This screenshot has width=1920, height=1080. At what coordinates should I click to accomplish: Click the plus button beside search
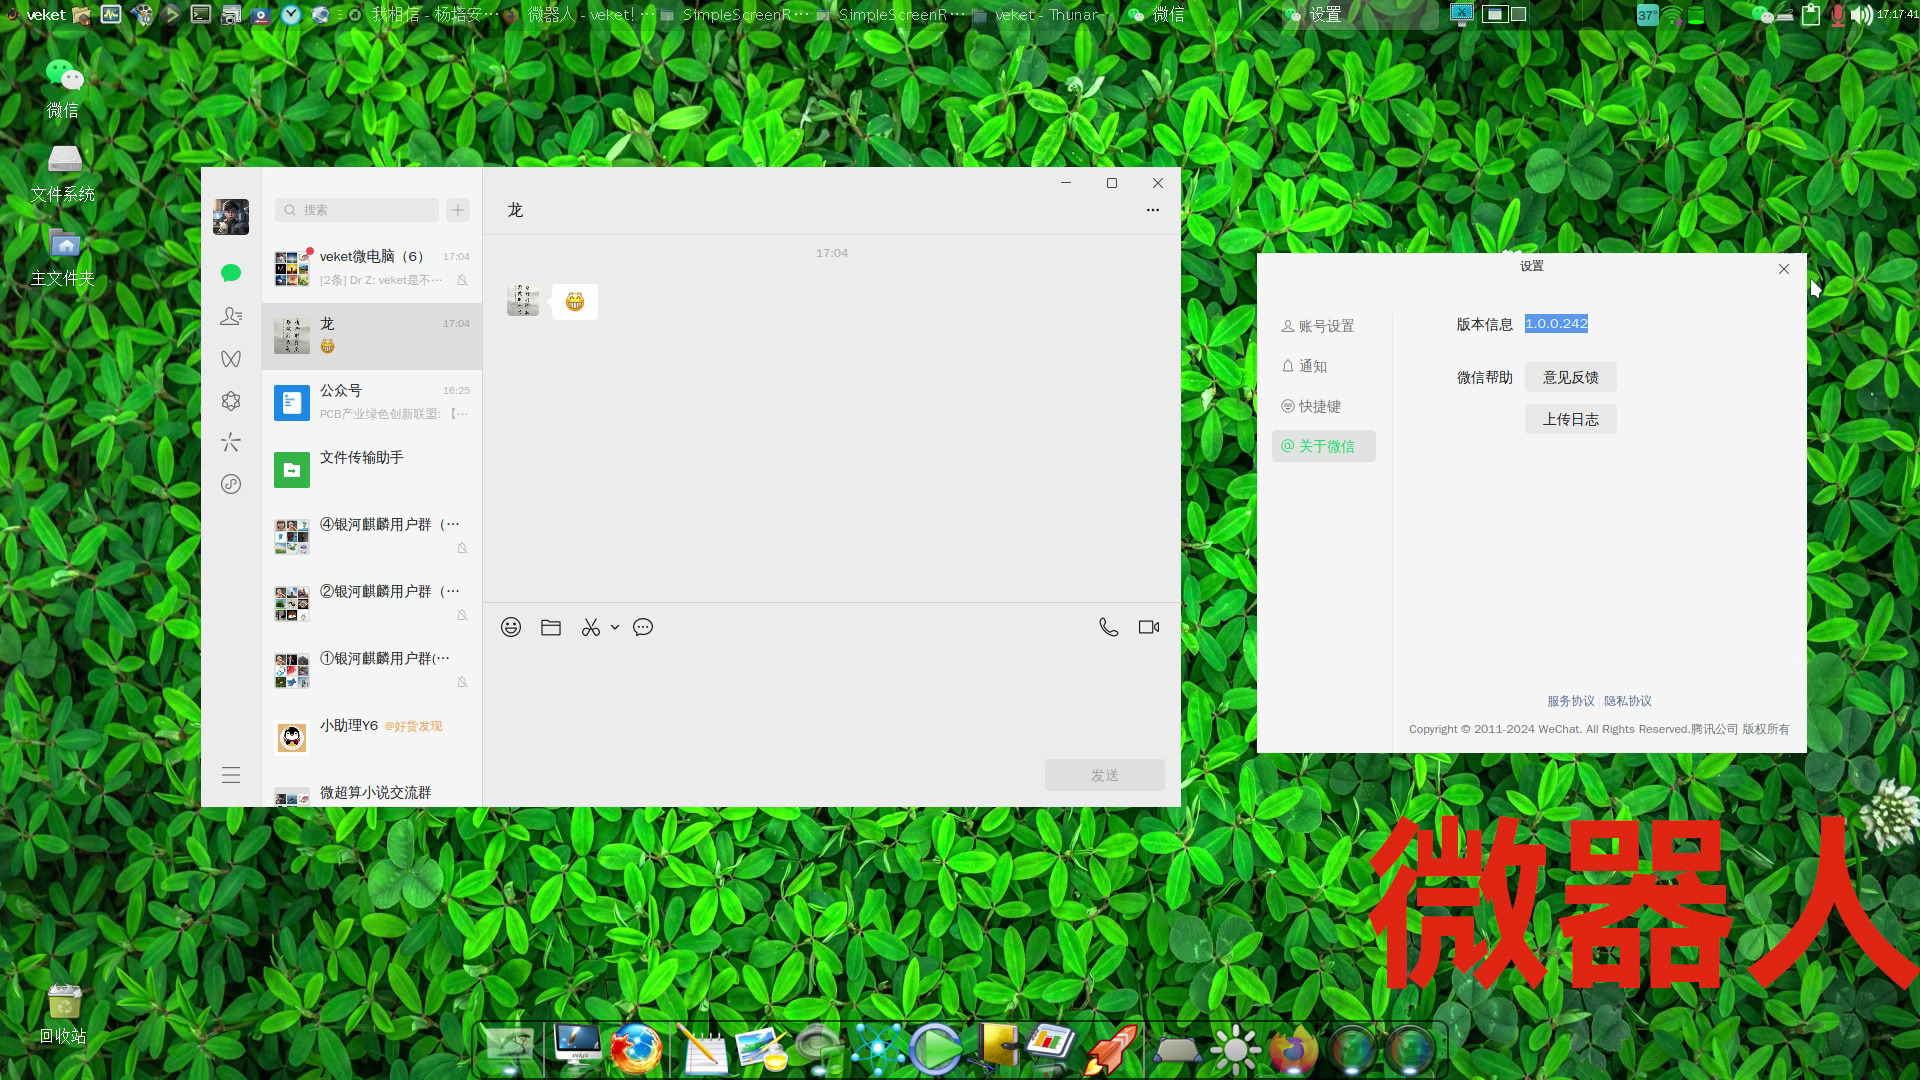[x=458, y=210]
